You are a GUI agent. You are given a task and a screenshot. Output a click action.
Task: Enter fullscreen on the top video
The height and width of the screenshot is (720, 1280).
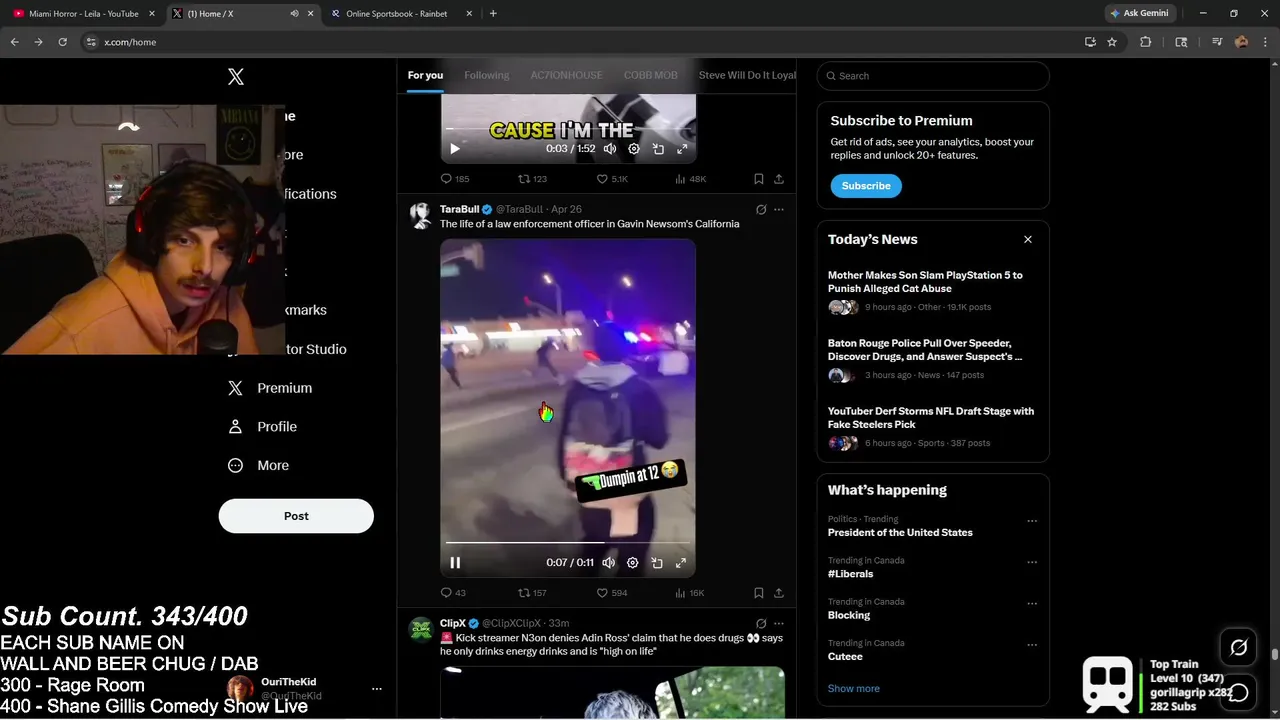coord(682,149)
